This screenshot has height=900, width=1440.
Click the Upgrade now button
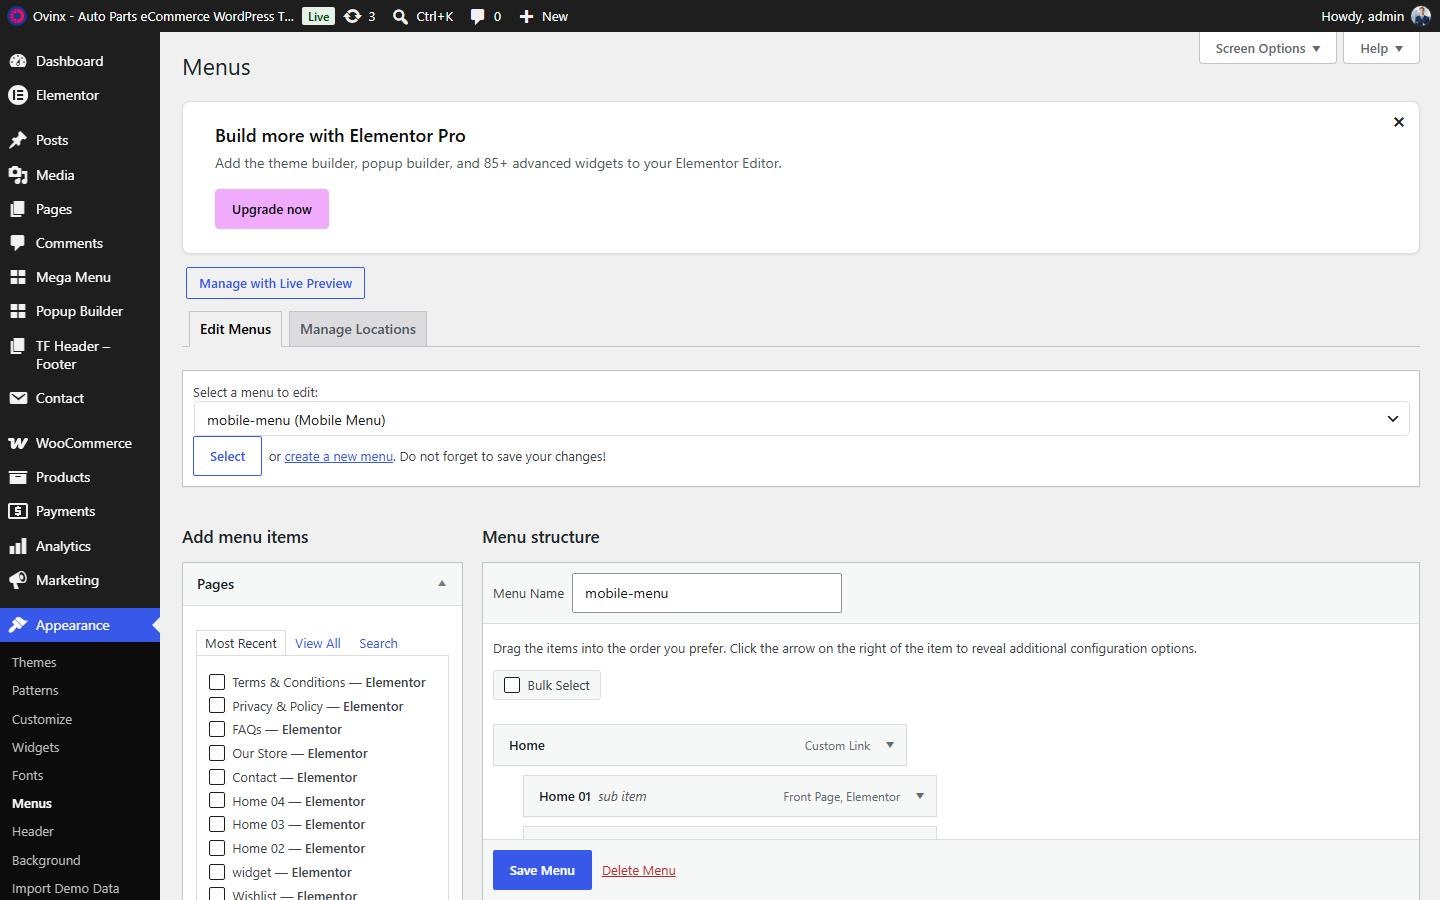[x=272, y=209]
